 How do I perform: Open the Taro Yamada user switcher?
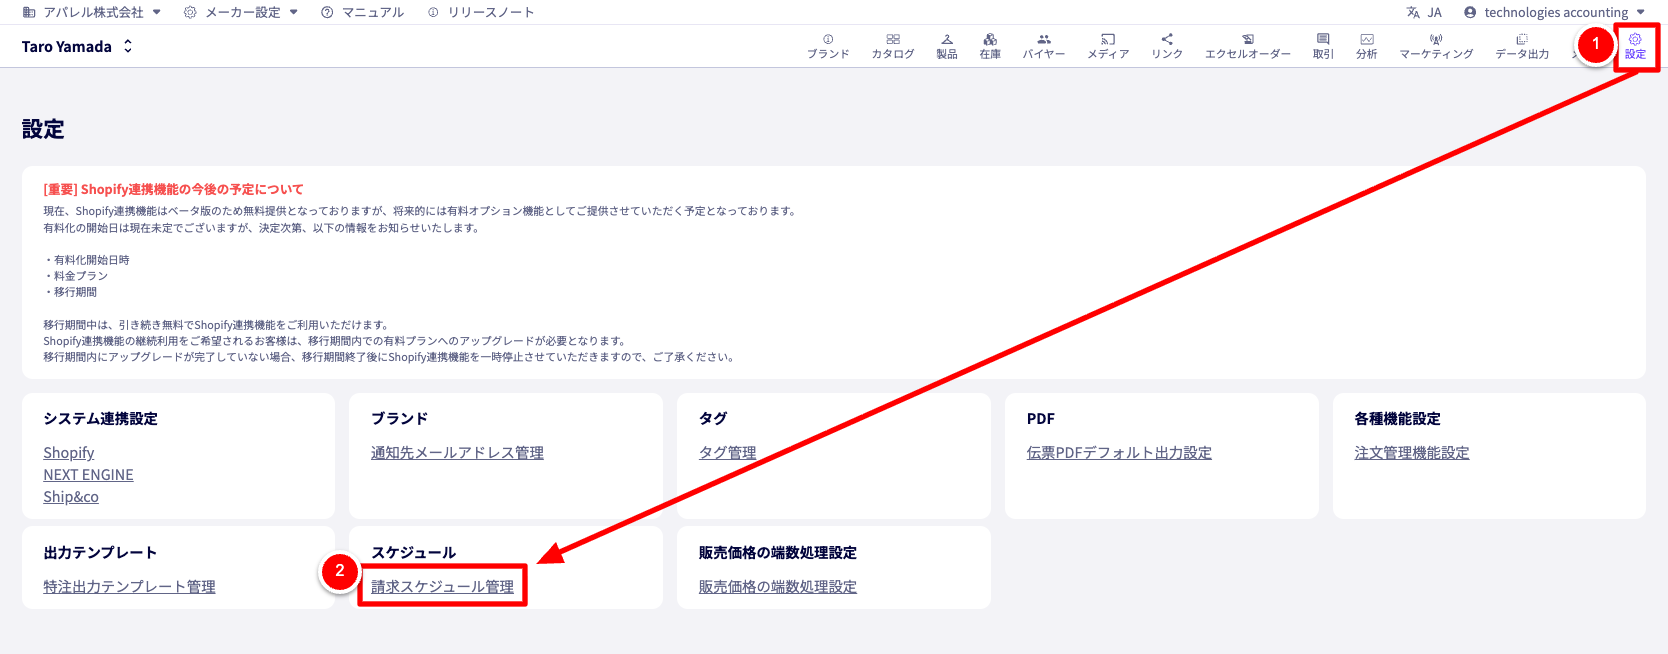(x=77, y=46)
